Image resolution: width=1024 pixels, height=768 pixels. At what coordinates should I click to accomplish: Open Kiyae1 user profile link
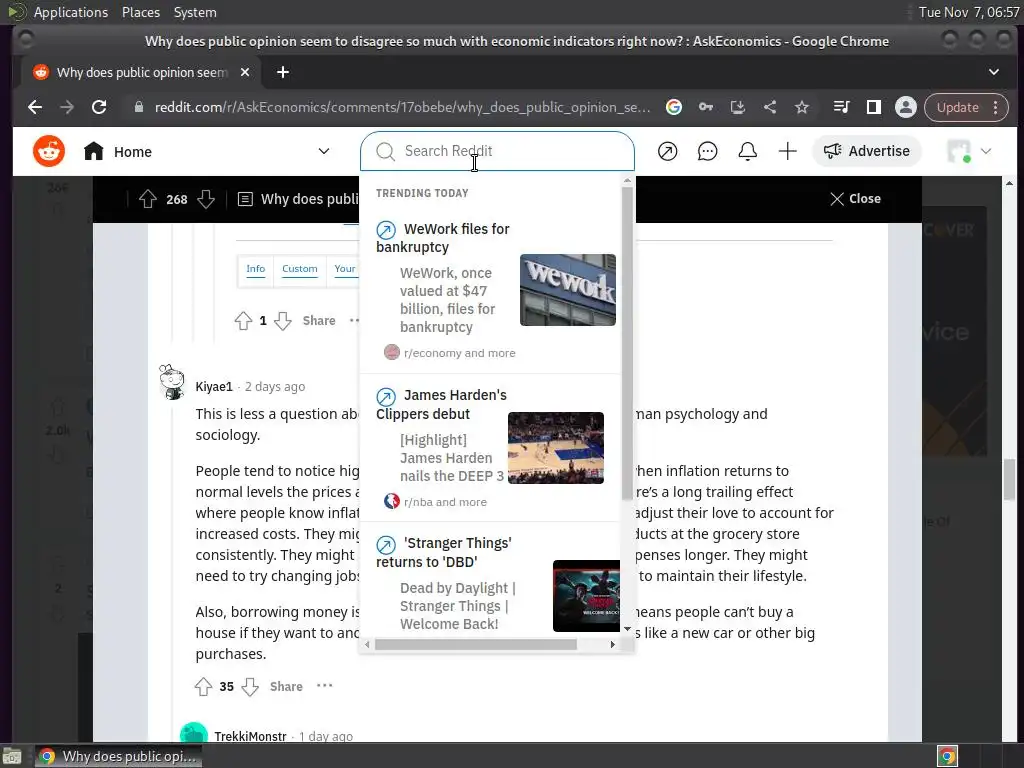(x=214, y=387)
